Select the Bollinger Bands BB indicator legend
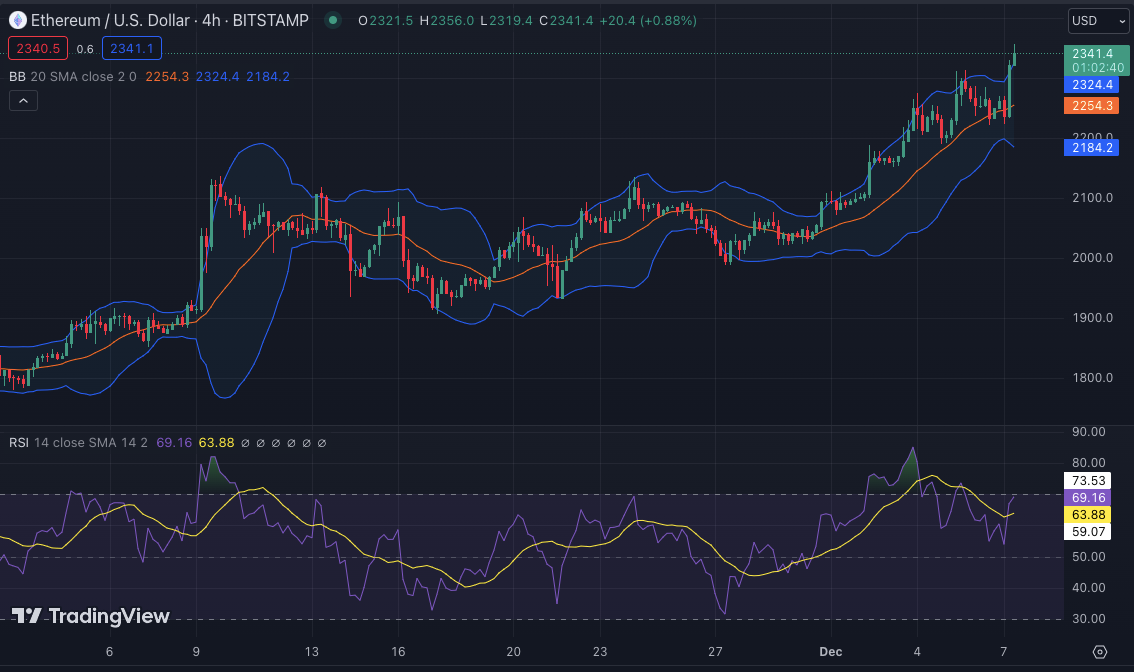Viewport: 1134px width, 672px height. 18,76
